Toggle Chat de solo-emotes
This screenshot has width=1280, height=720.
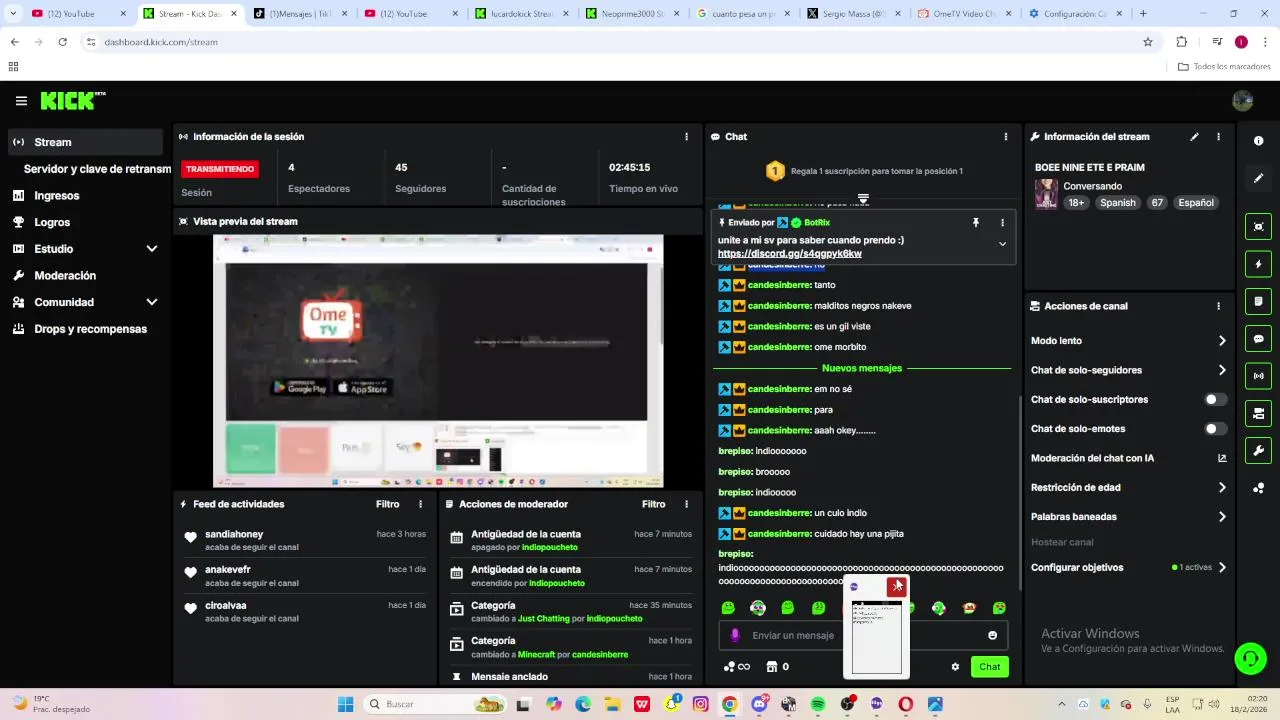click(x=1215, y=429)
